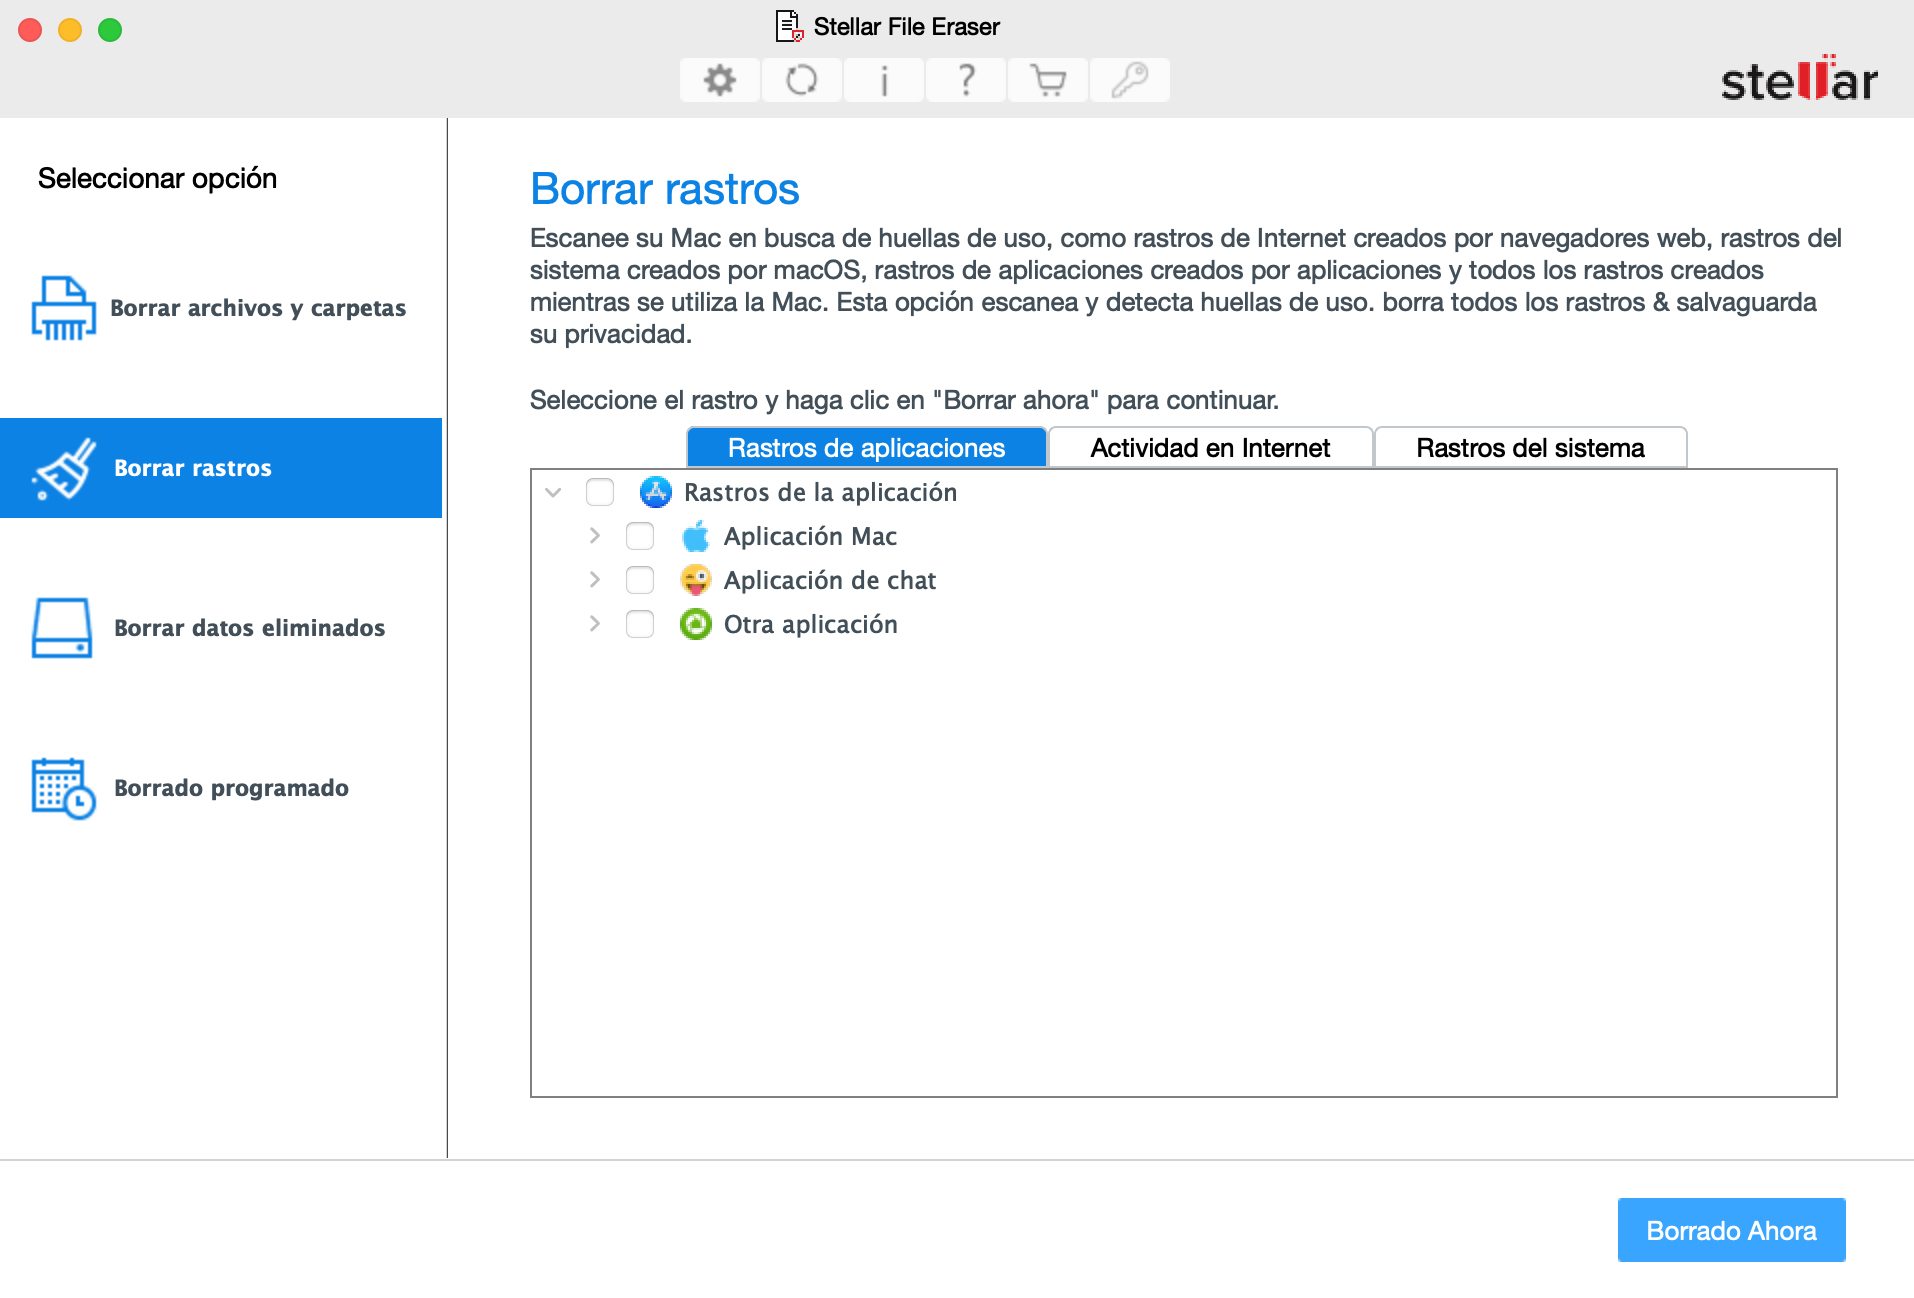
Task: Click the Borrar rastros page heading
Action: pos(665,189)
